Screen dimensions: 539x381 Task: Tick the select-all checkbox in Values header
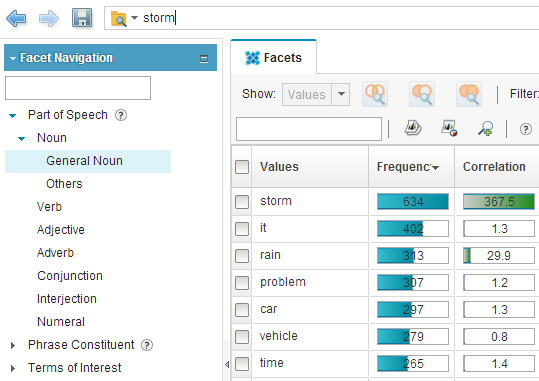[242, 167]
